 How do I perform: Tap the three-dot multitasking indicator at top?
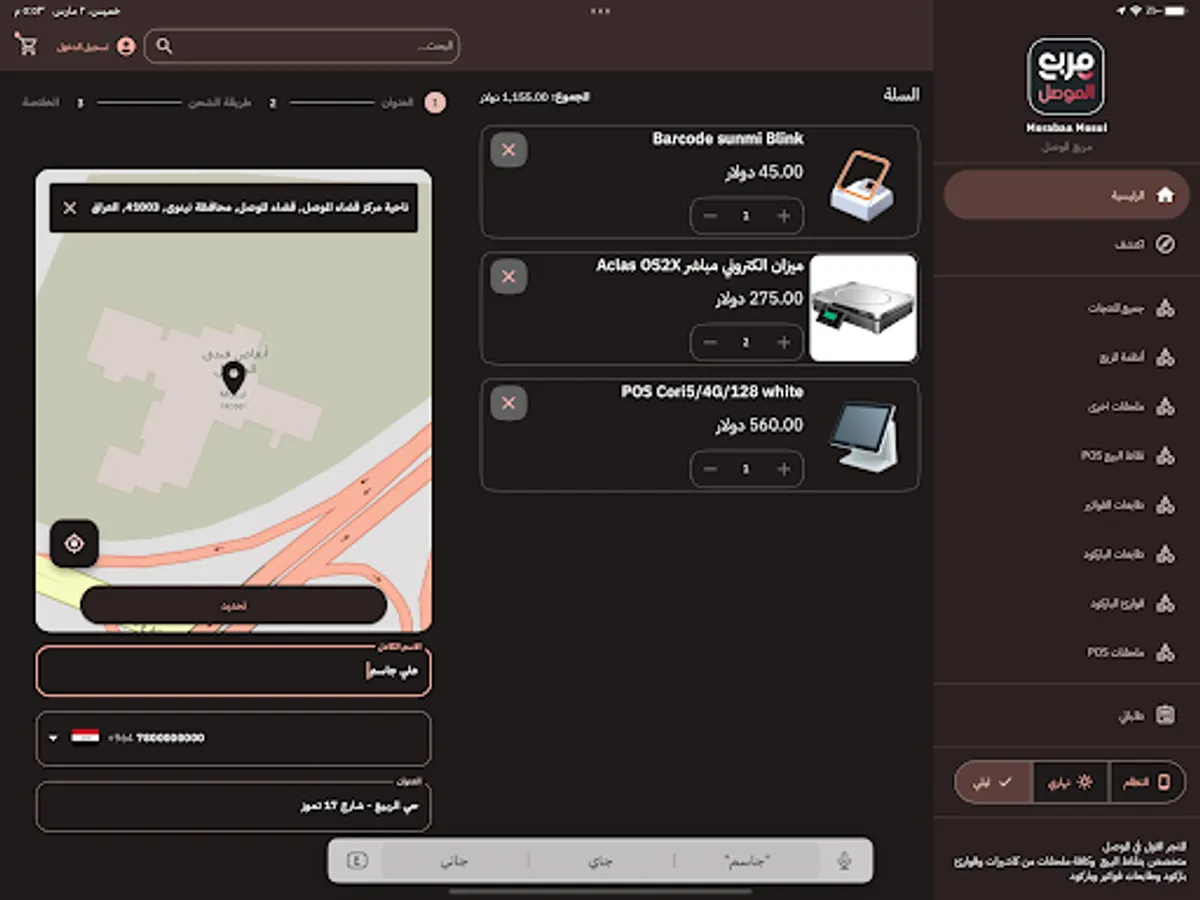click(600, 11)
